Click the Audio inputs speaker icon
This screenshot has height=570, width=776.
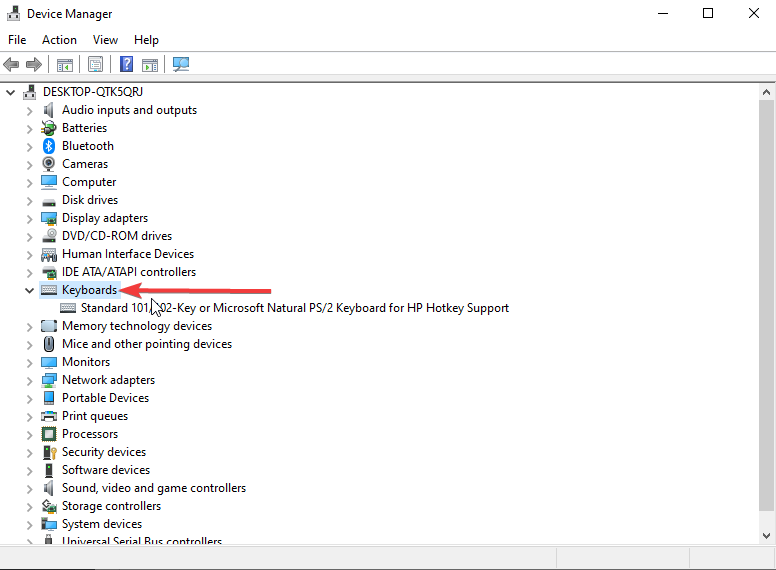[x=48, y=110]
